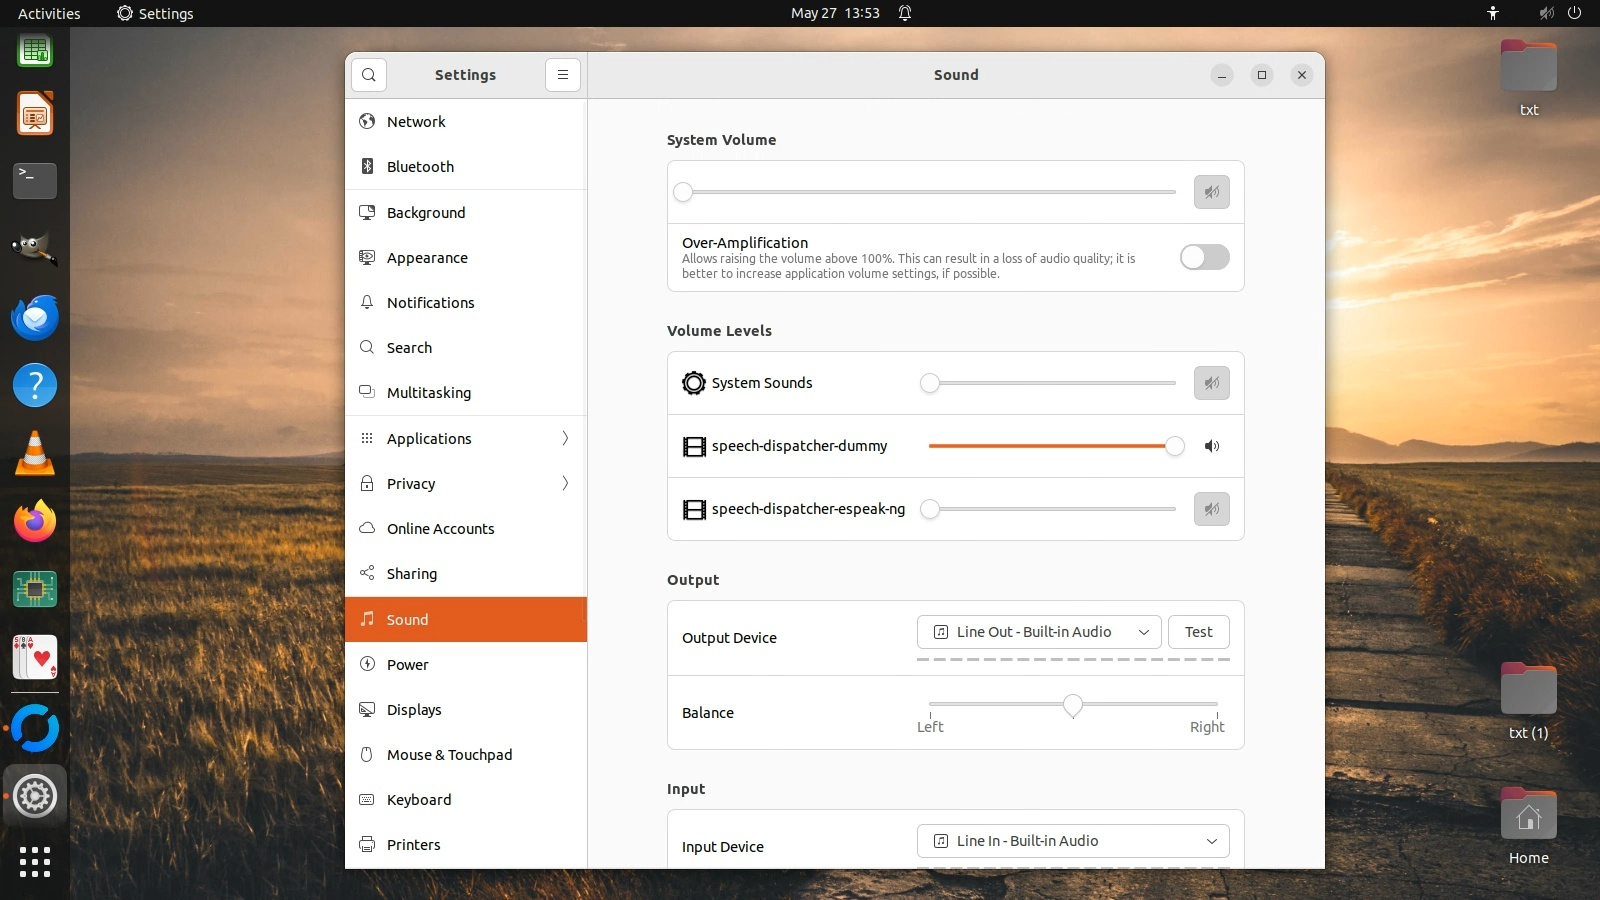
Task: Open the Input Device dropdown
Action: click(x=1072, y=841)
